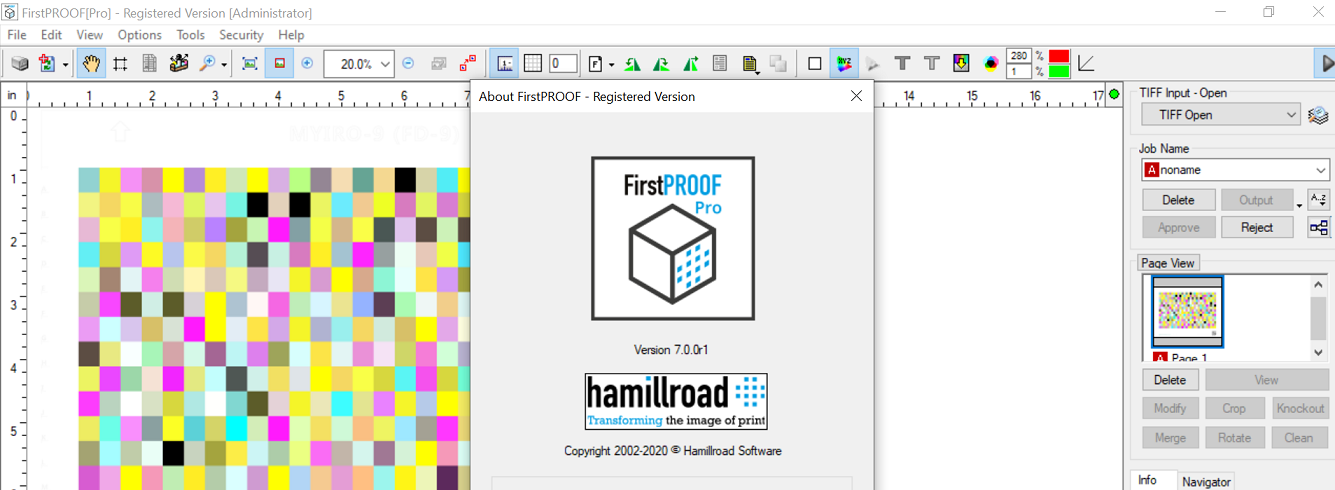Click the red framed picture view icon
Viewport: 1335px width, 490px height.
click(278, 63)
